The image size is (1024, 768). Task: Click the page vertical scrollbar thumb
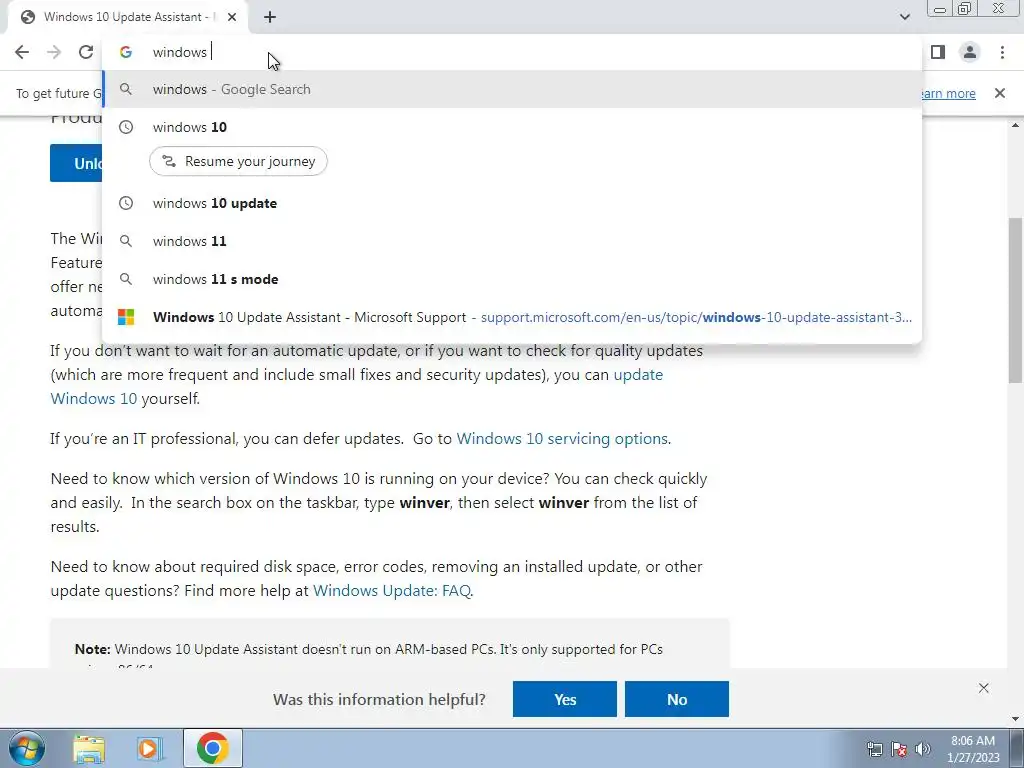1016,300
